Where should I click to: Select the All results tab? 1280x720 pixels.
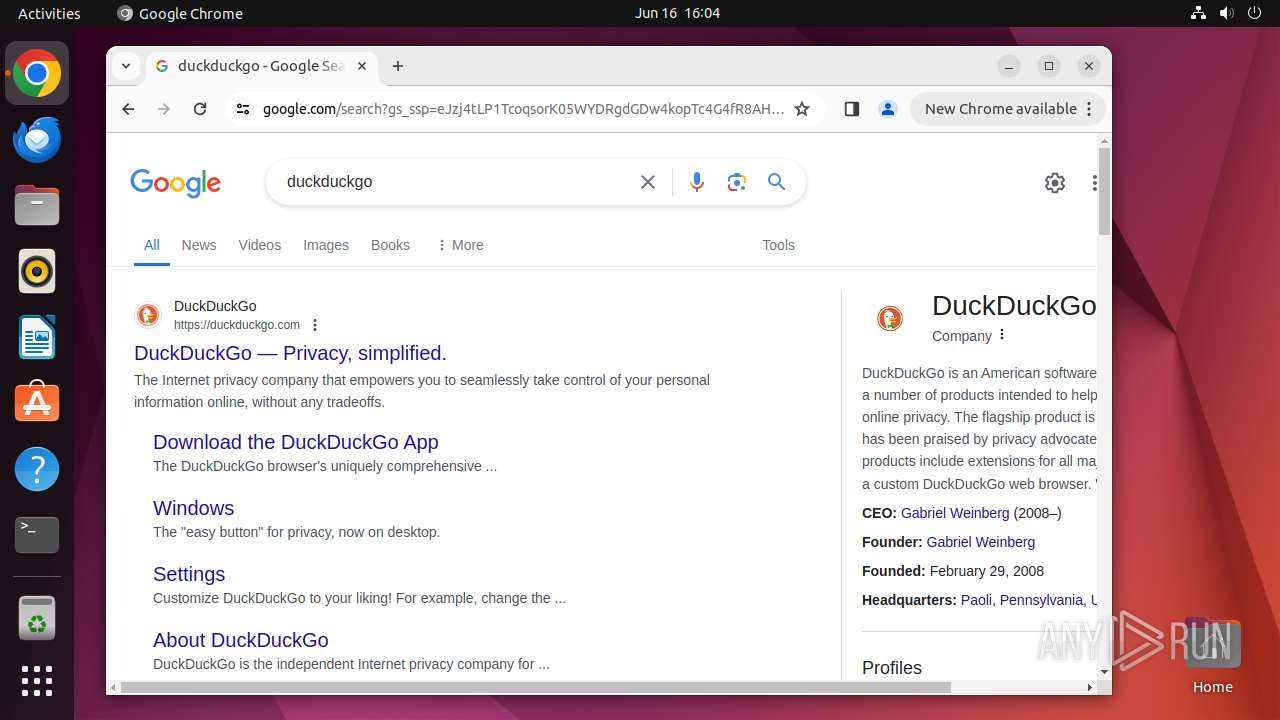[152, 245]
